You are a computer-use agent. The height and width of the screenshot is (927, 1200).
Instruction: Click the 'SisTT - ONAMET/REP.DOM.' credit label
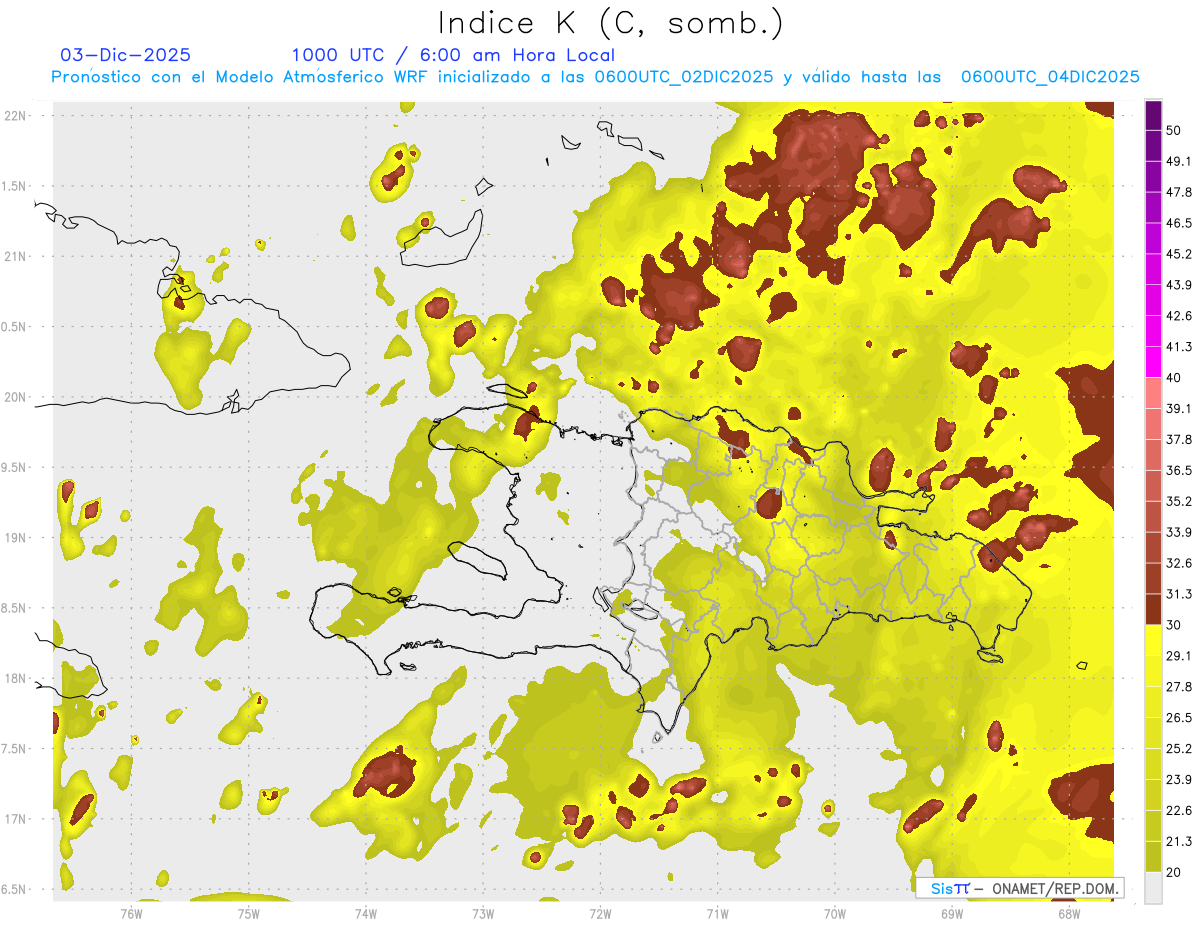coord(1020,888)
